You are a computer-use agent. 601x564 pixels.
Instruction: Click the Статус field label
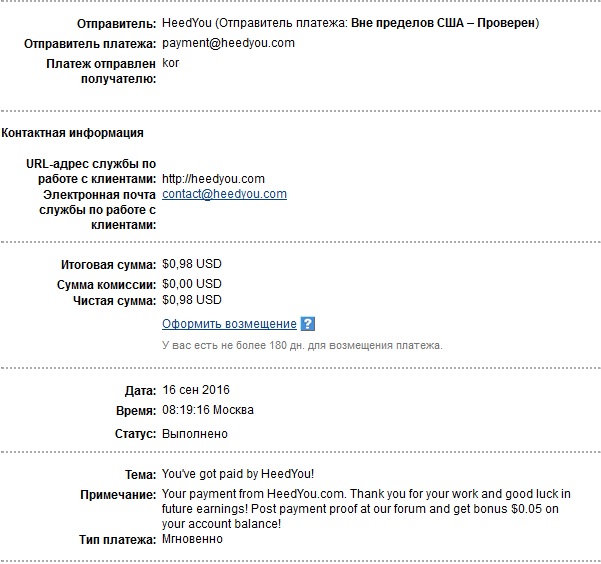pyautogui.click(x=135, y=434)
